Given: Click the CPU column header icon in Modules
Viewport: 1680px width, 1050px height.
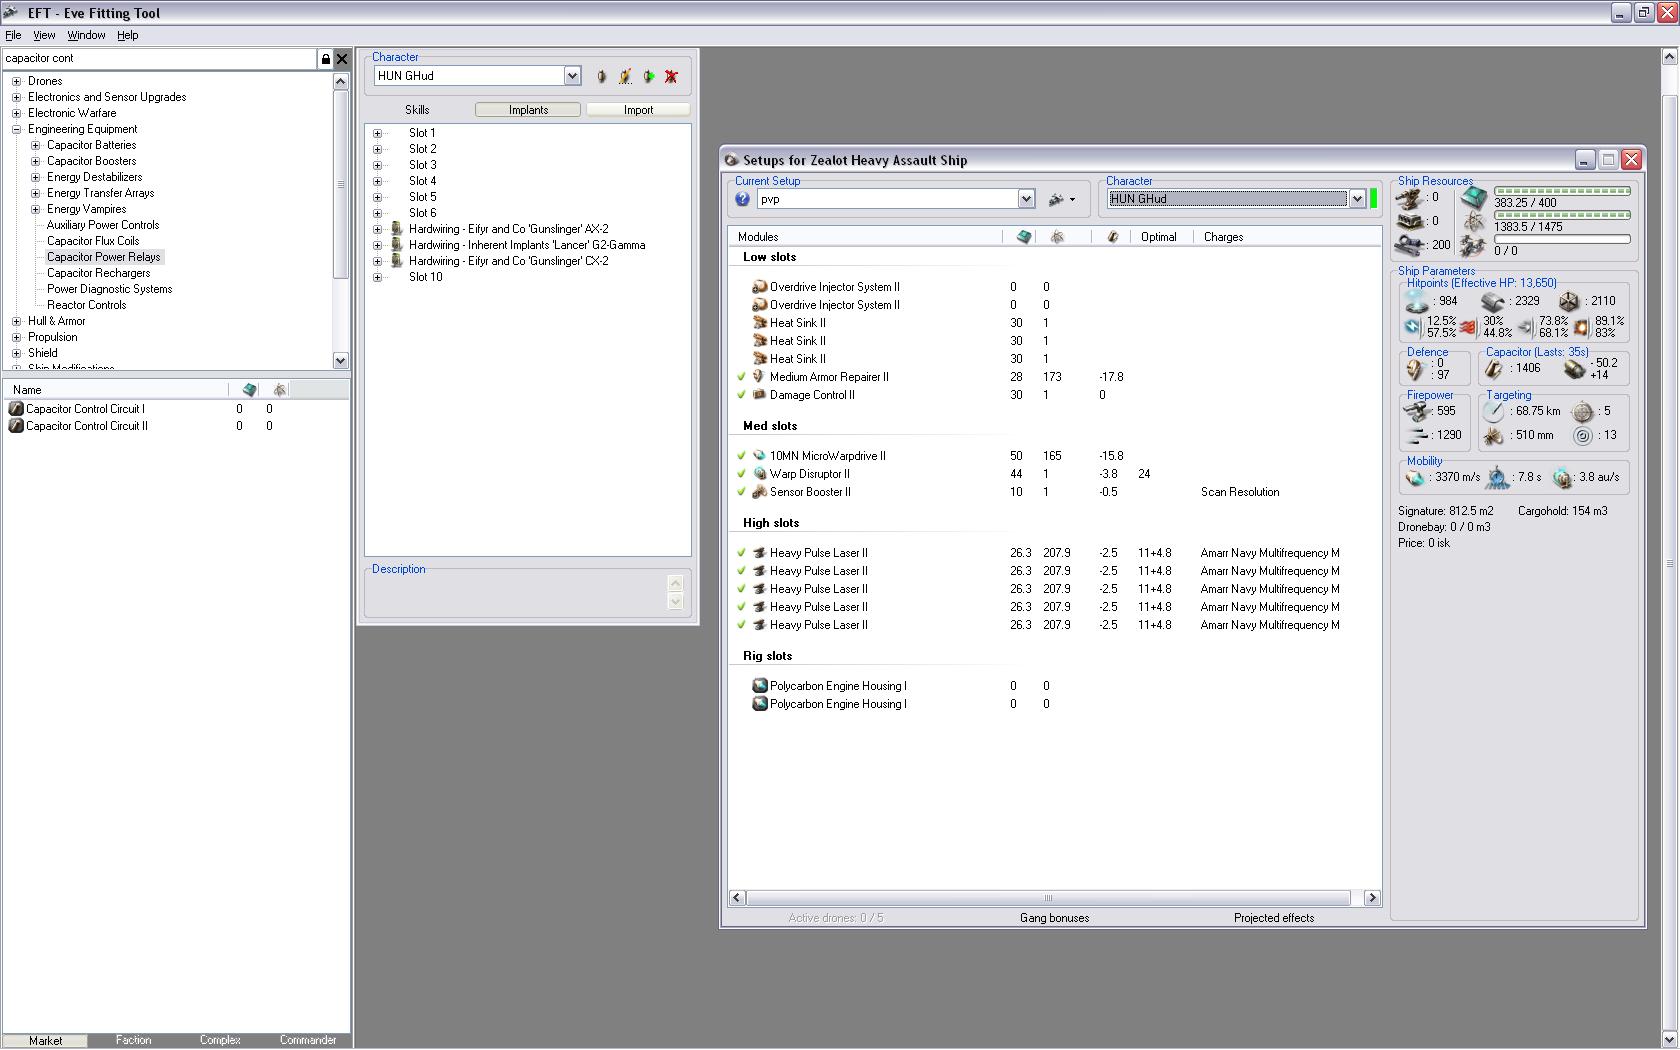Looking at the screenshot, I should tap(1024, 237).
